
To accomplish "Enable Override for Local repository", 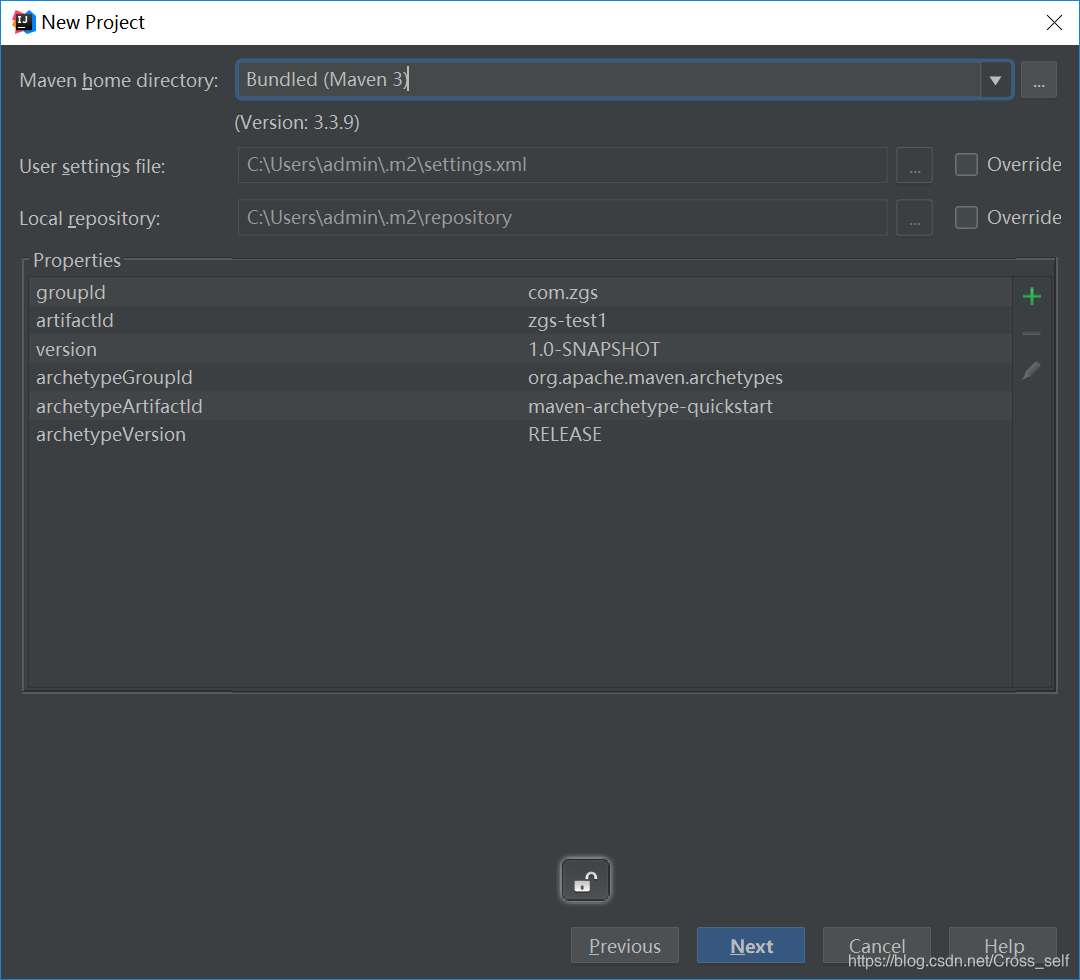I will 966,218.
